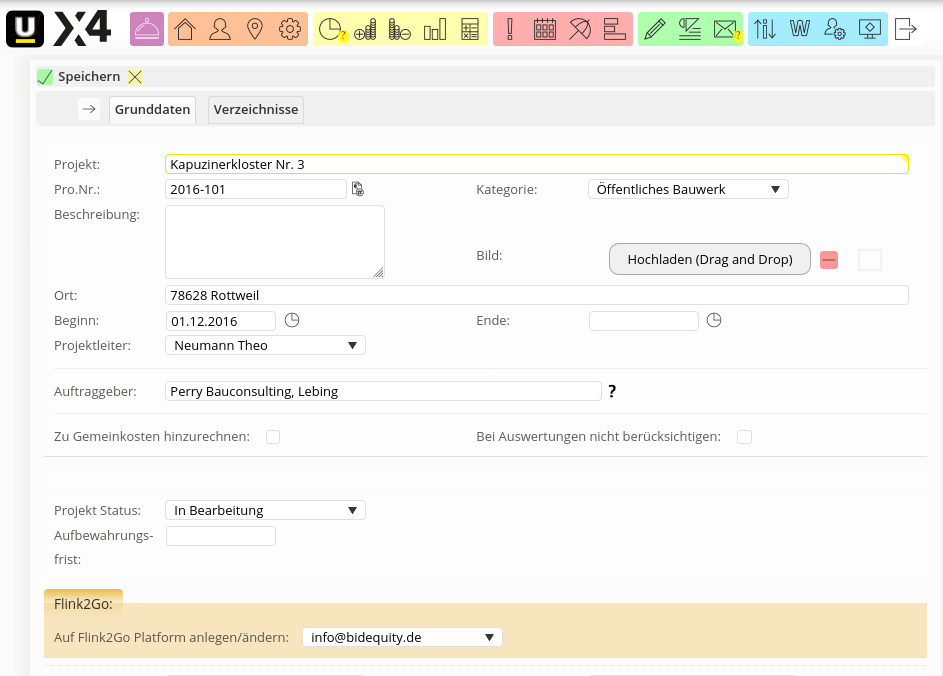943x676 pixels.
Task: Click the clock icon next to Beginn date
Action: [x=292, y=321]
